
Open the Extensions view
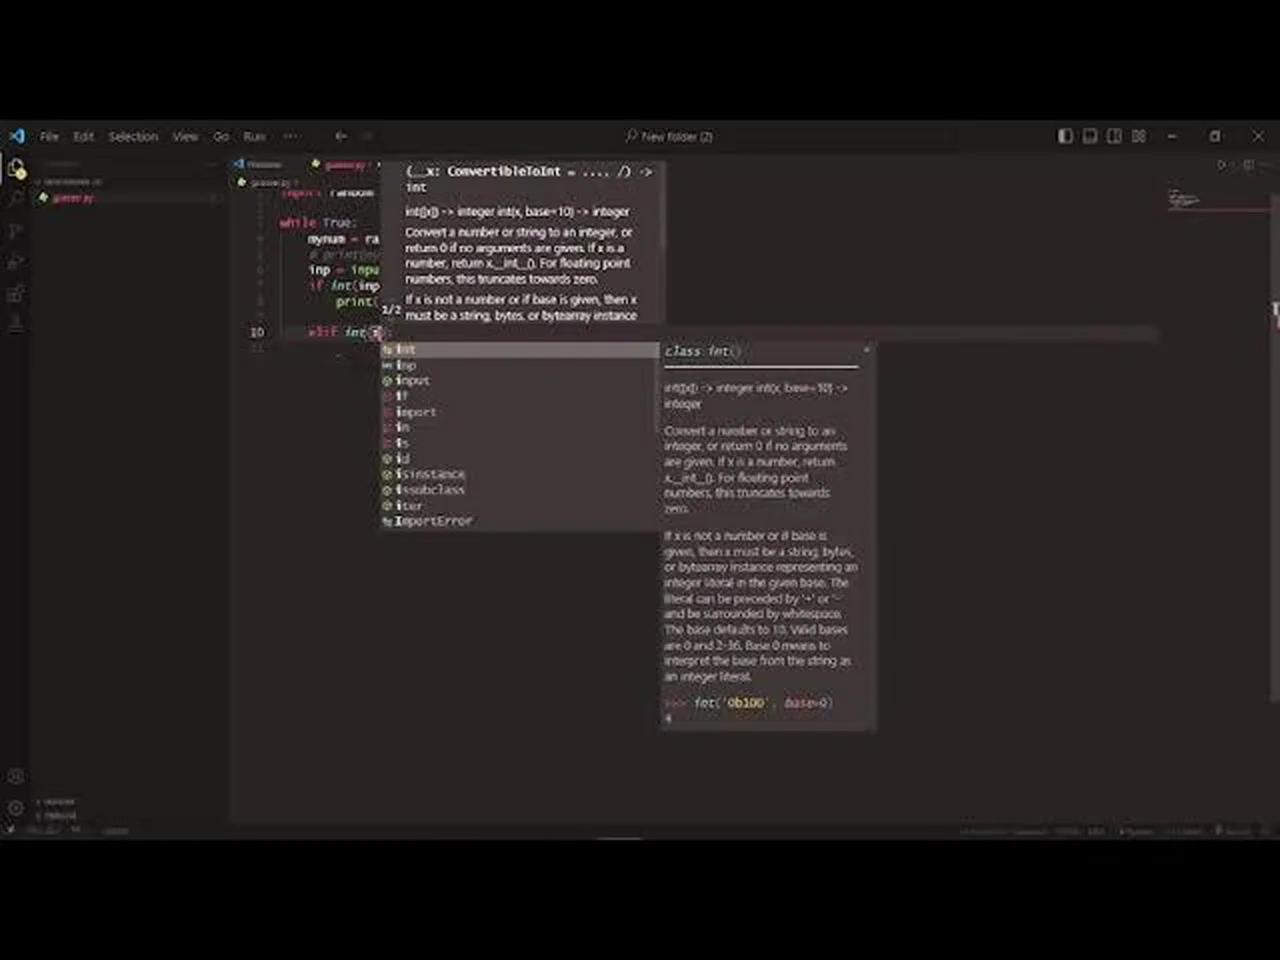(15, 293)
